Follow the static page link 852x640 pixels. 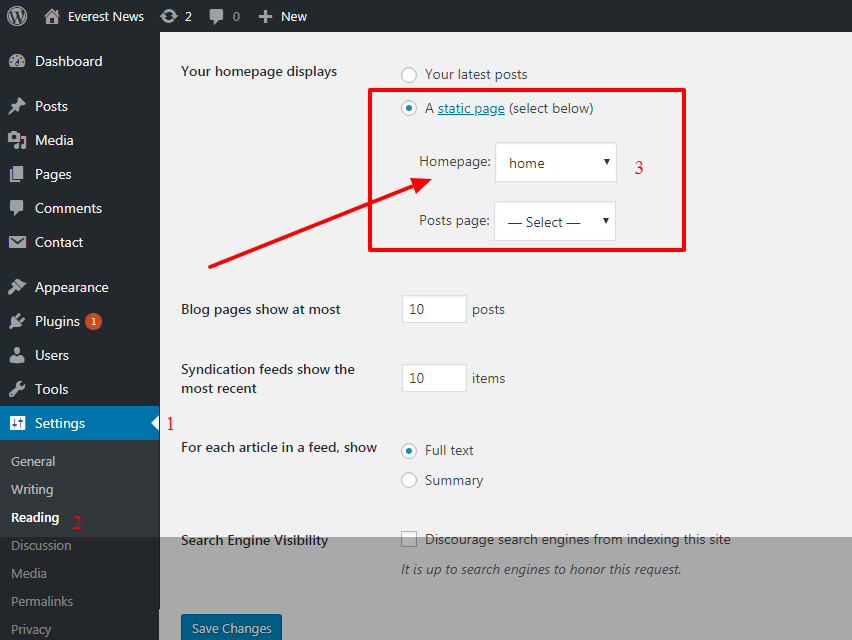[471, 108]
